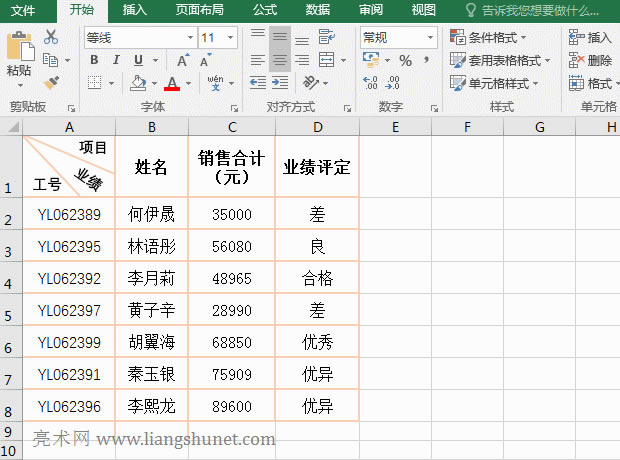Open the 公式 (Formulas) ribbon tab
620x460 pixels.
265,10
